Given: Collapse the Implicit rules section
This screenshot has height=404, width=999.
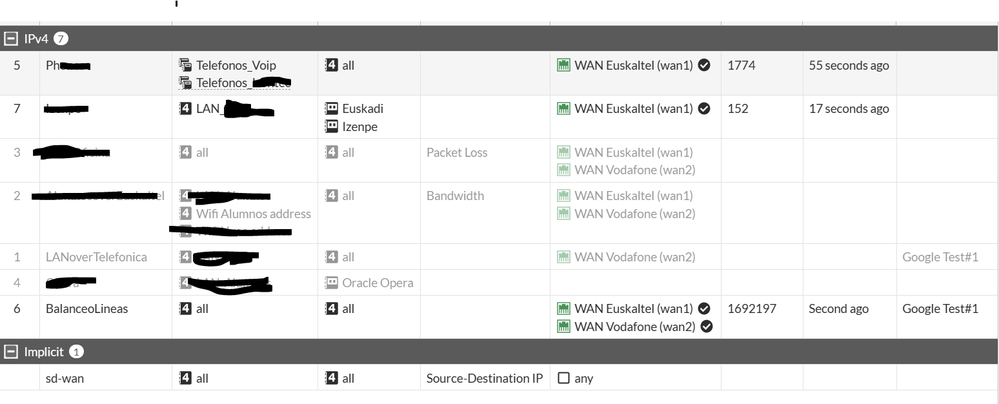Looking at the screenshot, I should point(11,352).
